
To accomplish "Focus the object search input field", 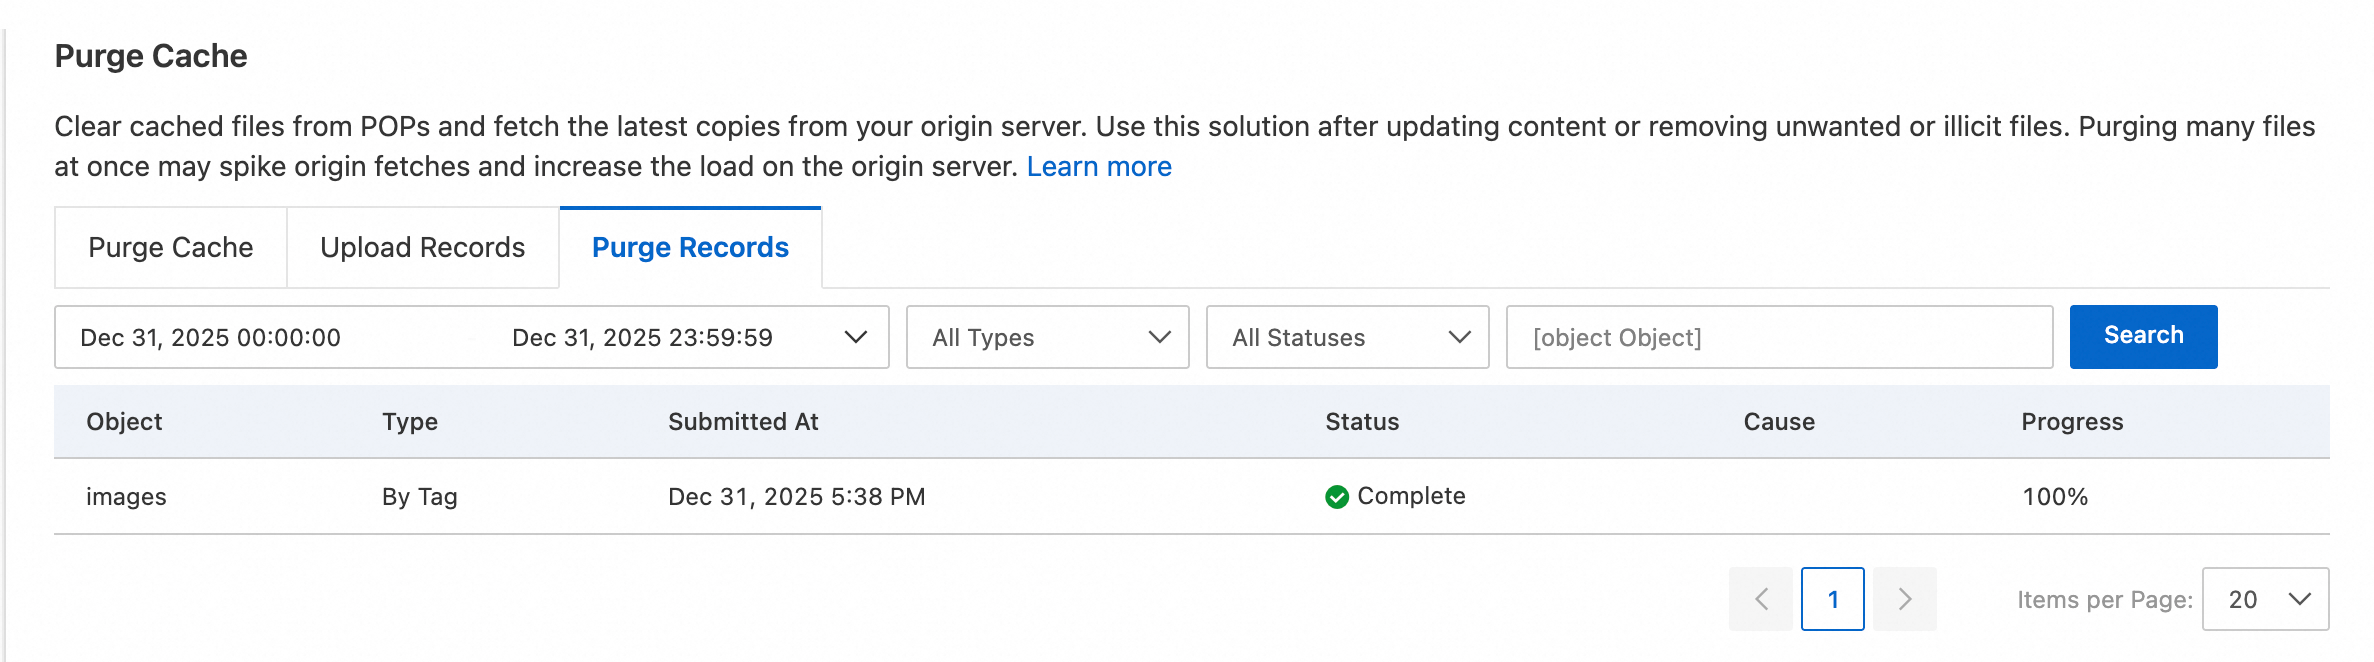I will tap(1778, 337).
